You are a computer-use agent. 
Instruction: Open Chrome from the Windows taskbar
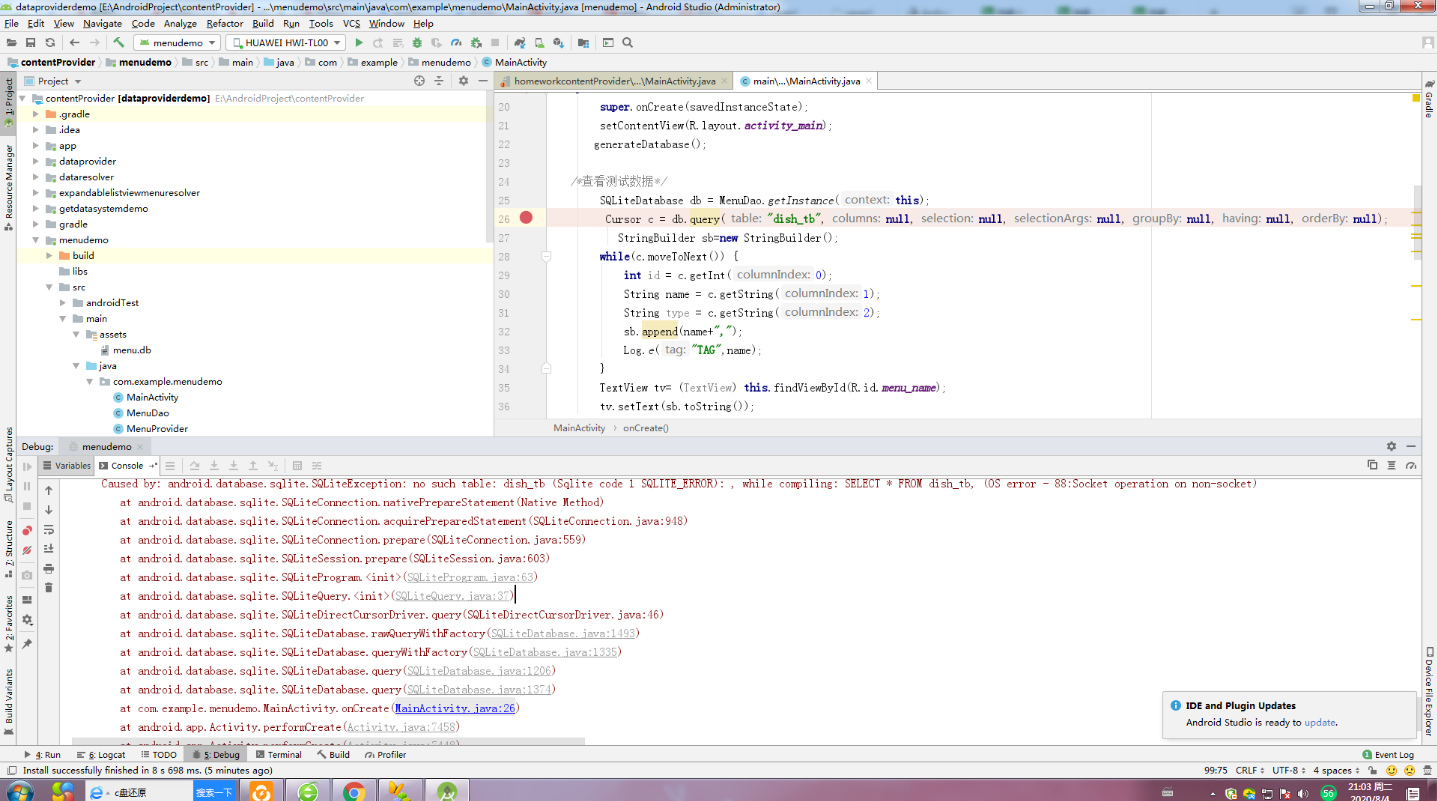point(353,792)
